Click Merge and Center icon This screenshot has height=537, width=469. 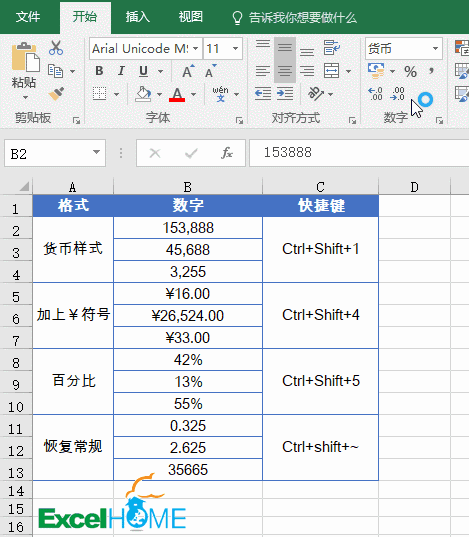coord(332,71)
